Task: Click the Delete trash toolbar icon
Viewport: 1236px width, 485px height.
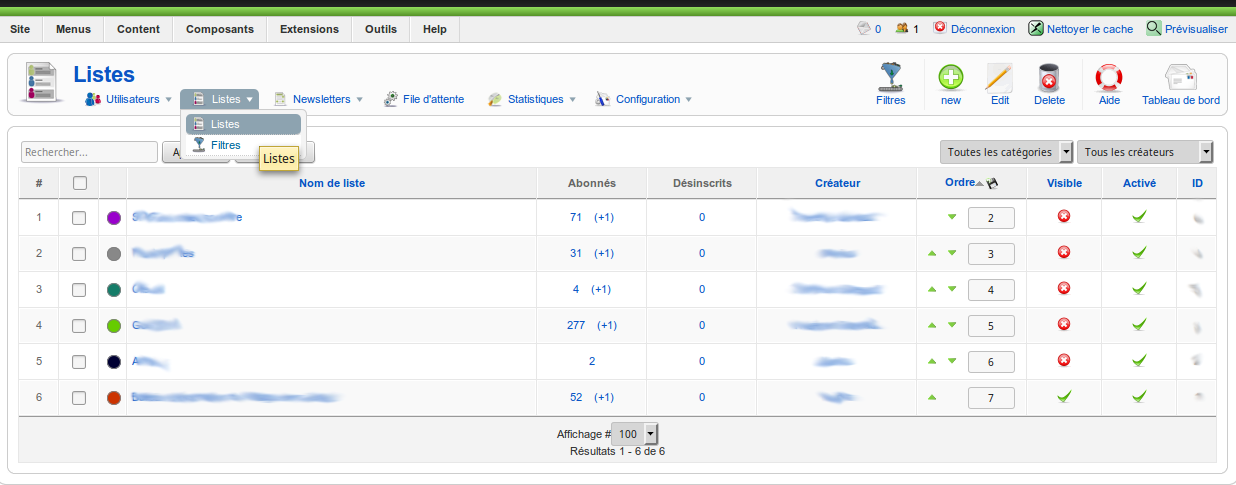Action: (x=1049, y=77)
